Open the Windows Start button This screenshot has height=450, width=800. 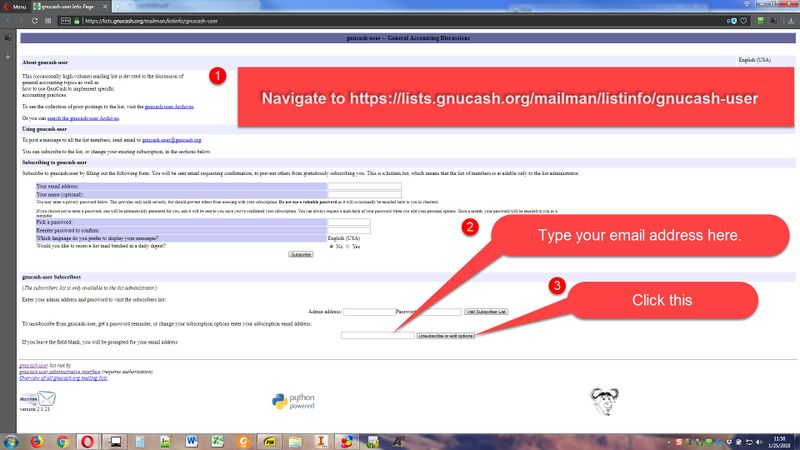(x=11, y=442)
